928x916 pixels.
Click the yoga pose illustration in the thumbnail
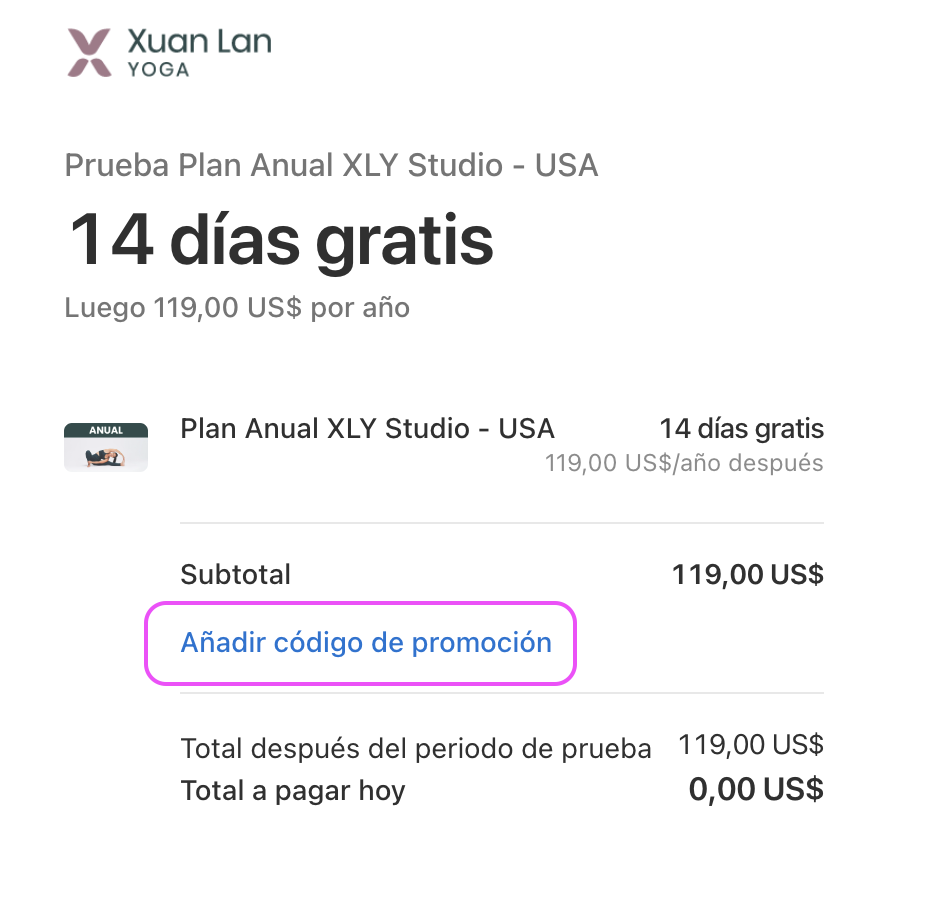(x=106, y=456)
